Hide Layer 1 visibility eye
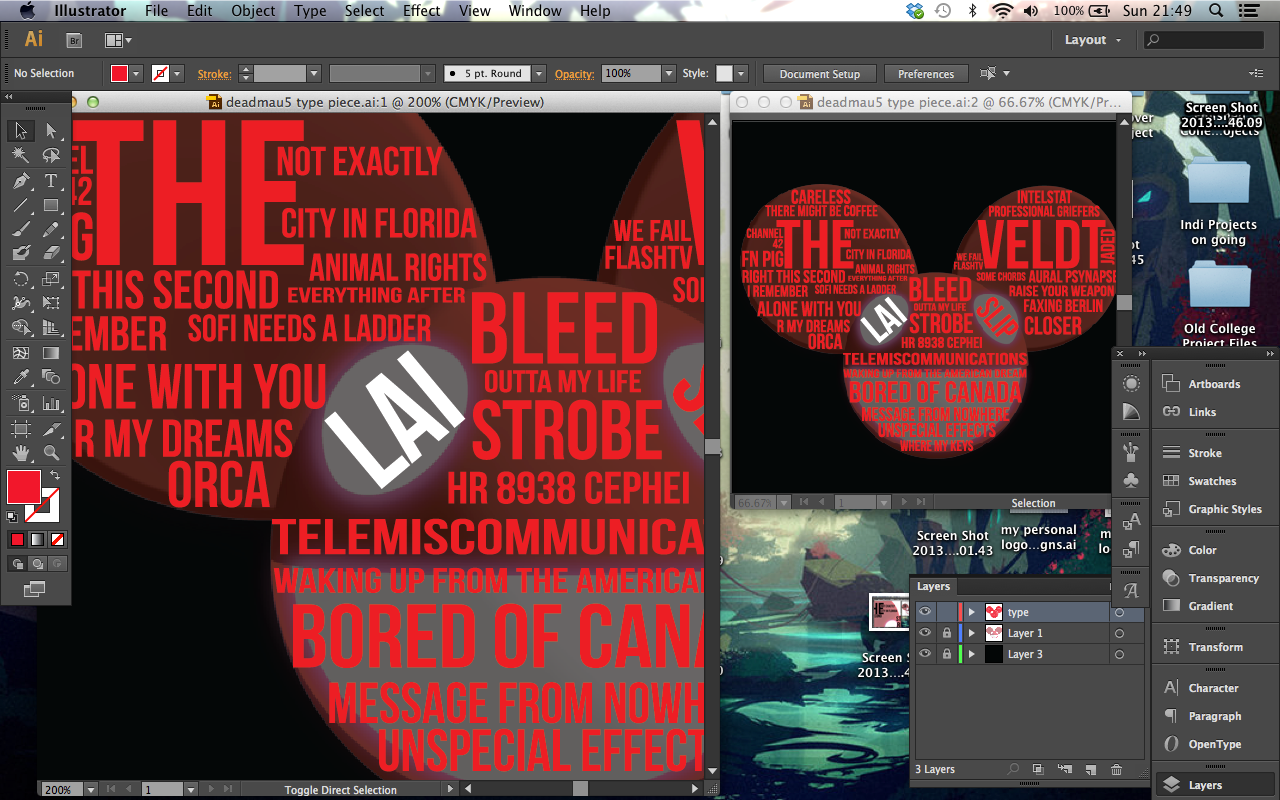Screen dimensions: 1280x800 (925, 633)
